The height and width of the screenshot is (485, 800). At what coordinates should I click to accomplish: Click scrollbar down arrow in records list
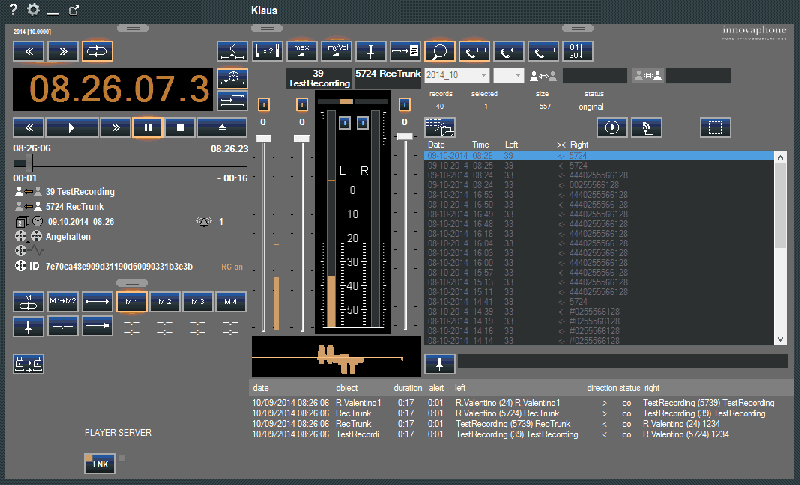click(x=780, y=339)
